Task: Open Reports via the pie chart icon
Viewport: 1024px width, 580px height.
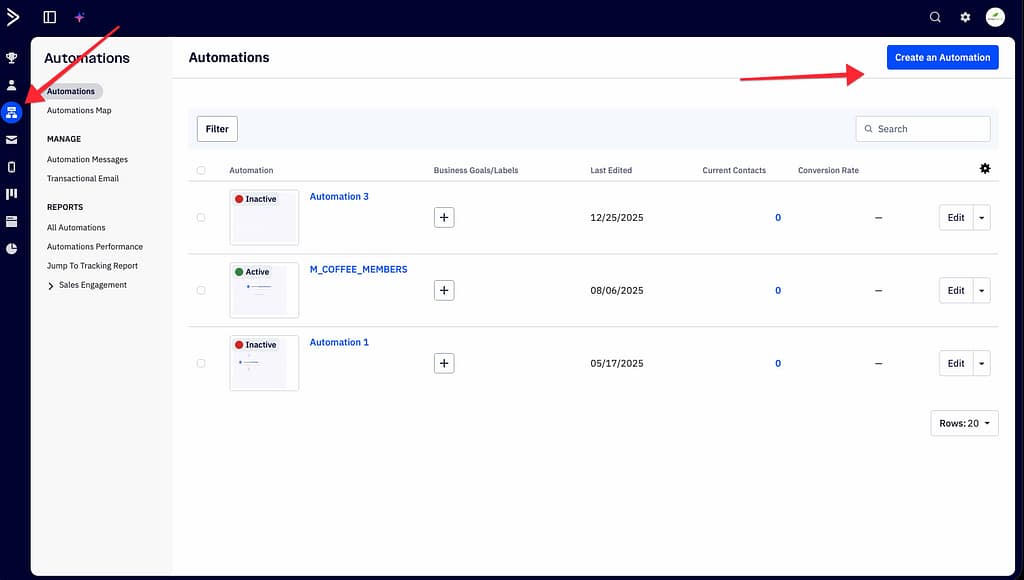Action: coord(12,248)
